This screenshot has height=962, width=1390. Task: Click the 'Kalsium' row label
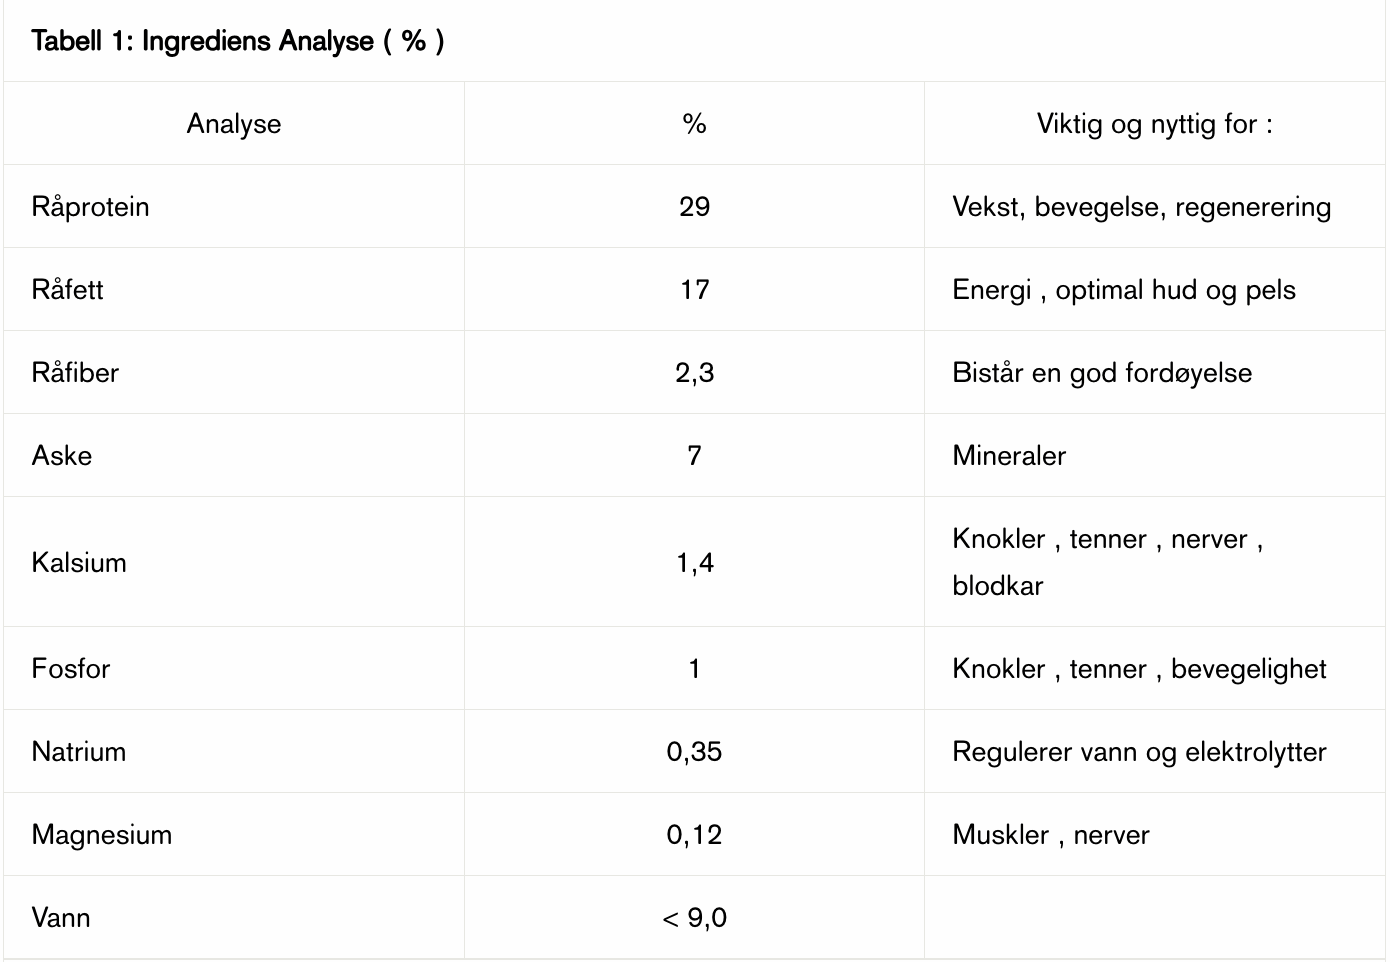pos(79,562)
